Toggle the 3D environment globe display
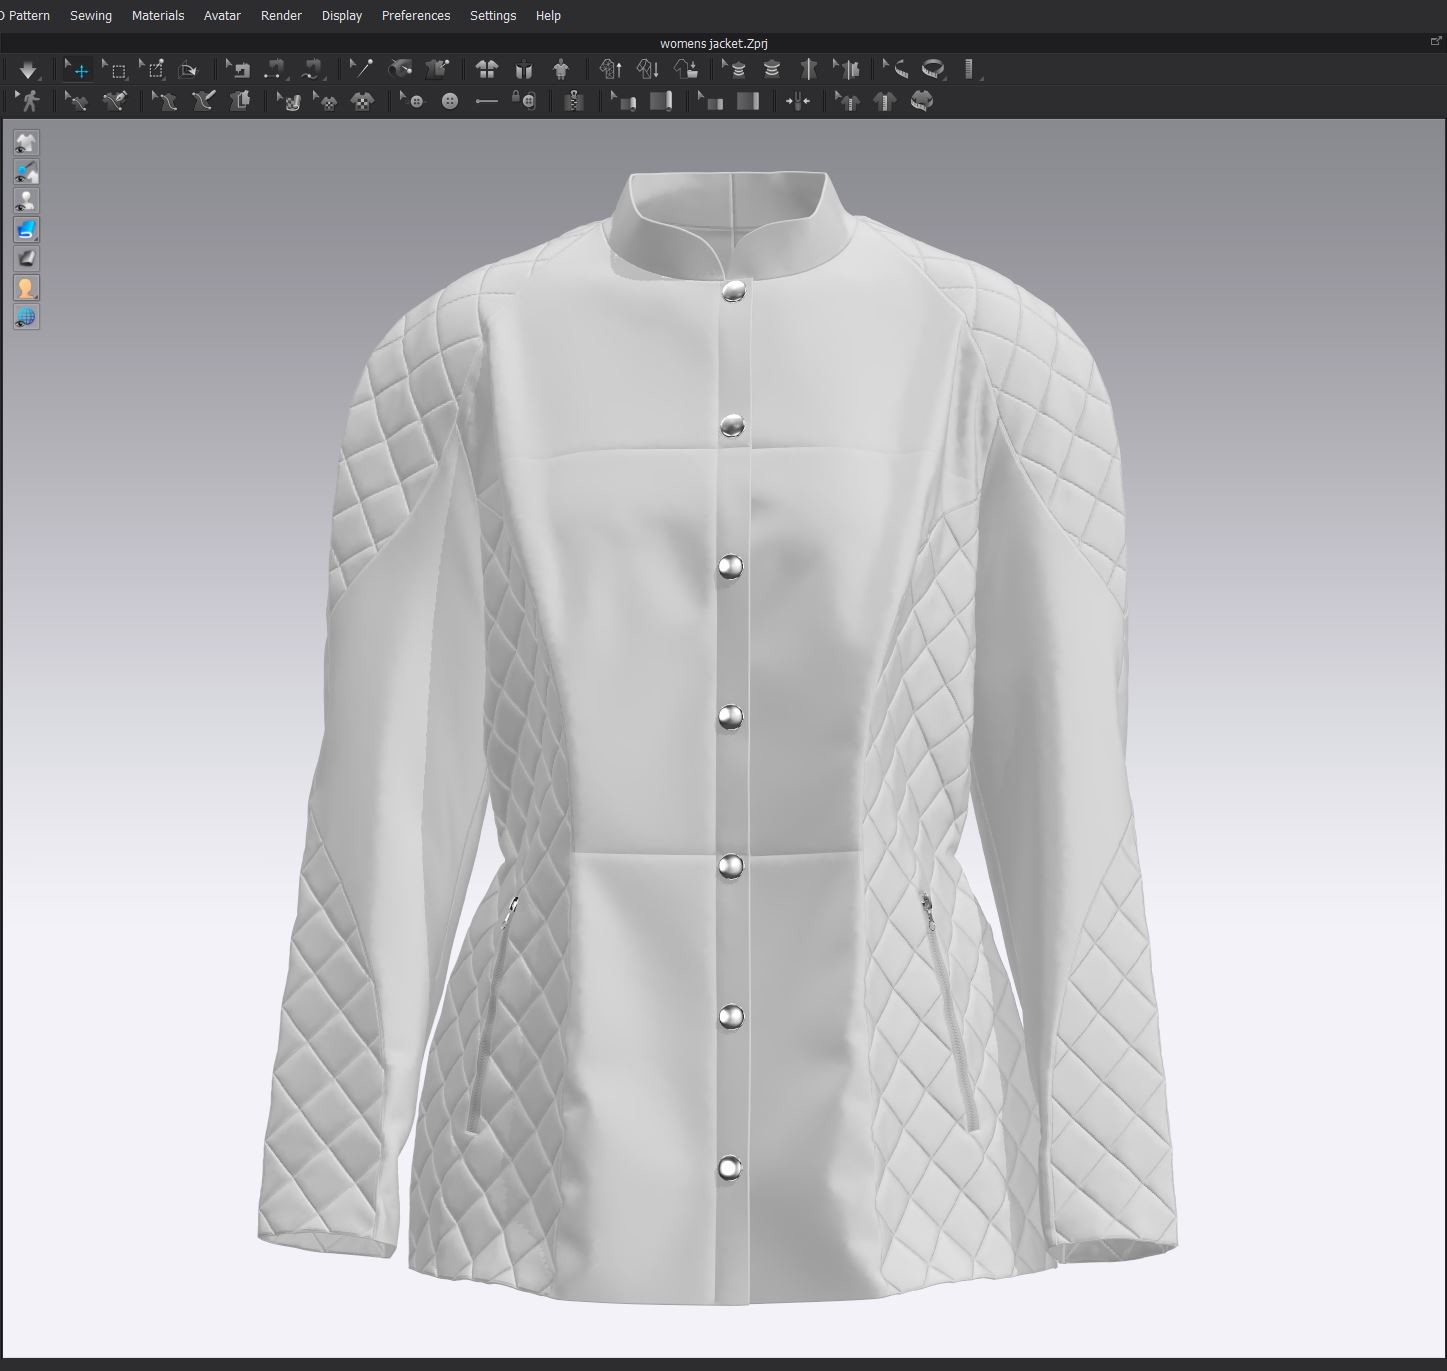 27,317
